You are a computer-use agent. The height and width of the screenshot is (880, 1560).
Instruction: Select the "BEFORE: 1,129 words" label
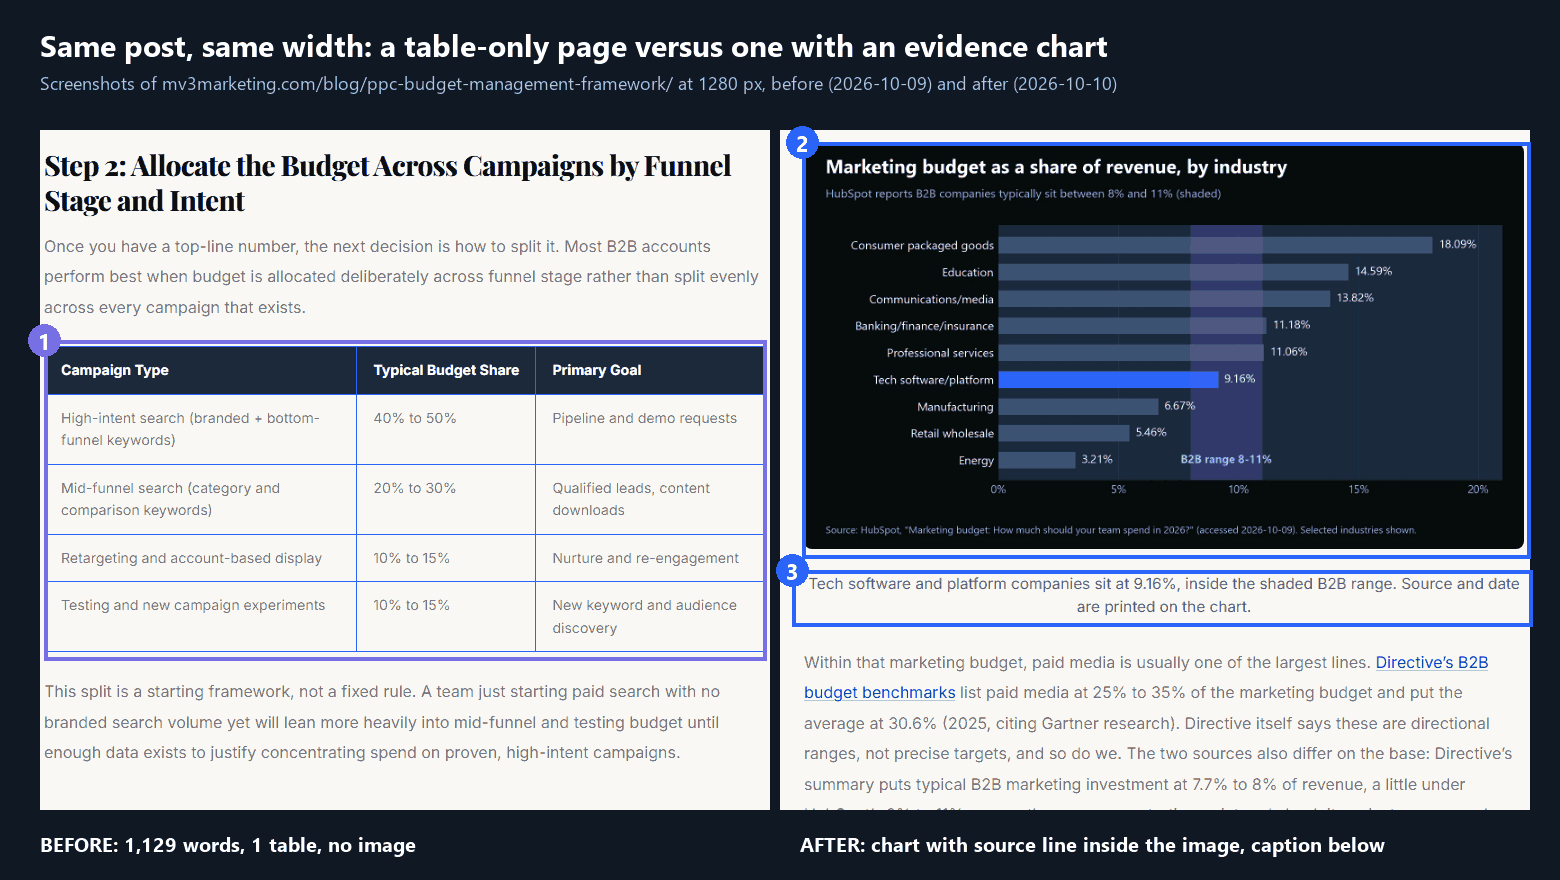click(x=228, y=845)
